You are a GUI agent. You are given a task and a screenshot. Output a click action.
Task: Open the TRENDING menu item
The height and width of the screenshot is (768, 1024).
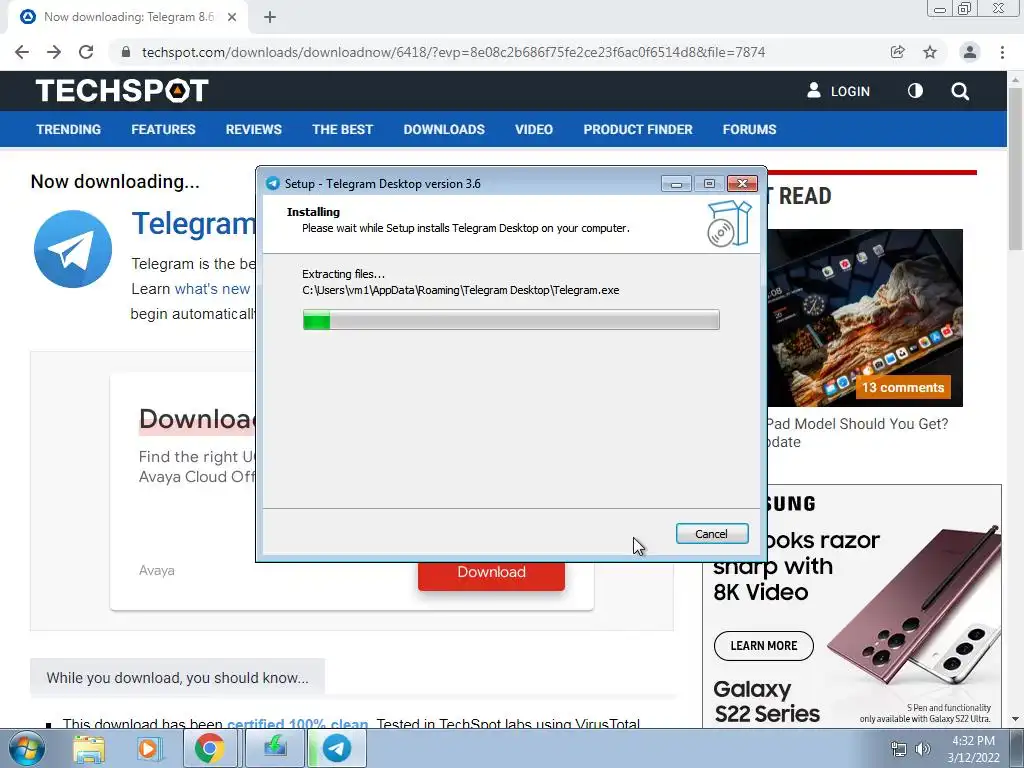point(69,129)
